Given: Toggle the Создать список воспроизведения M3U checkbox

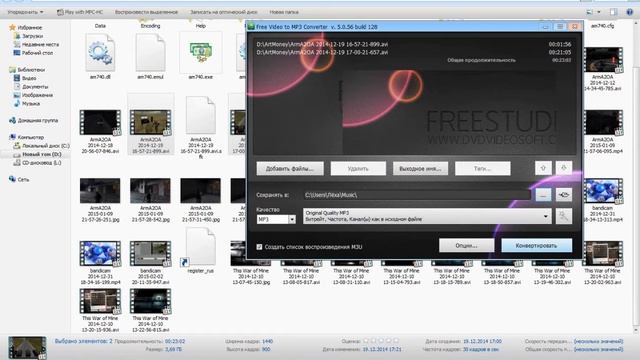Looking at the screenshot, I should click(259, 247).
